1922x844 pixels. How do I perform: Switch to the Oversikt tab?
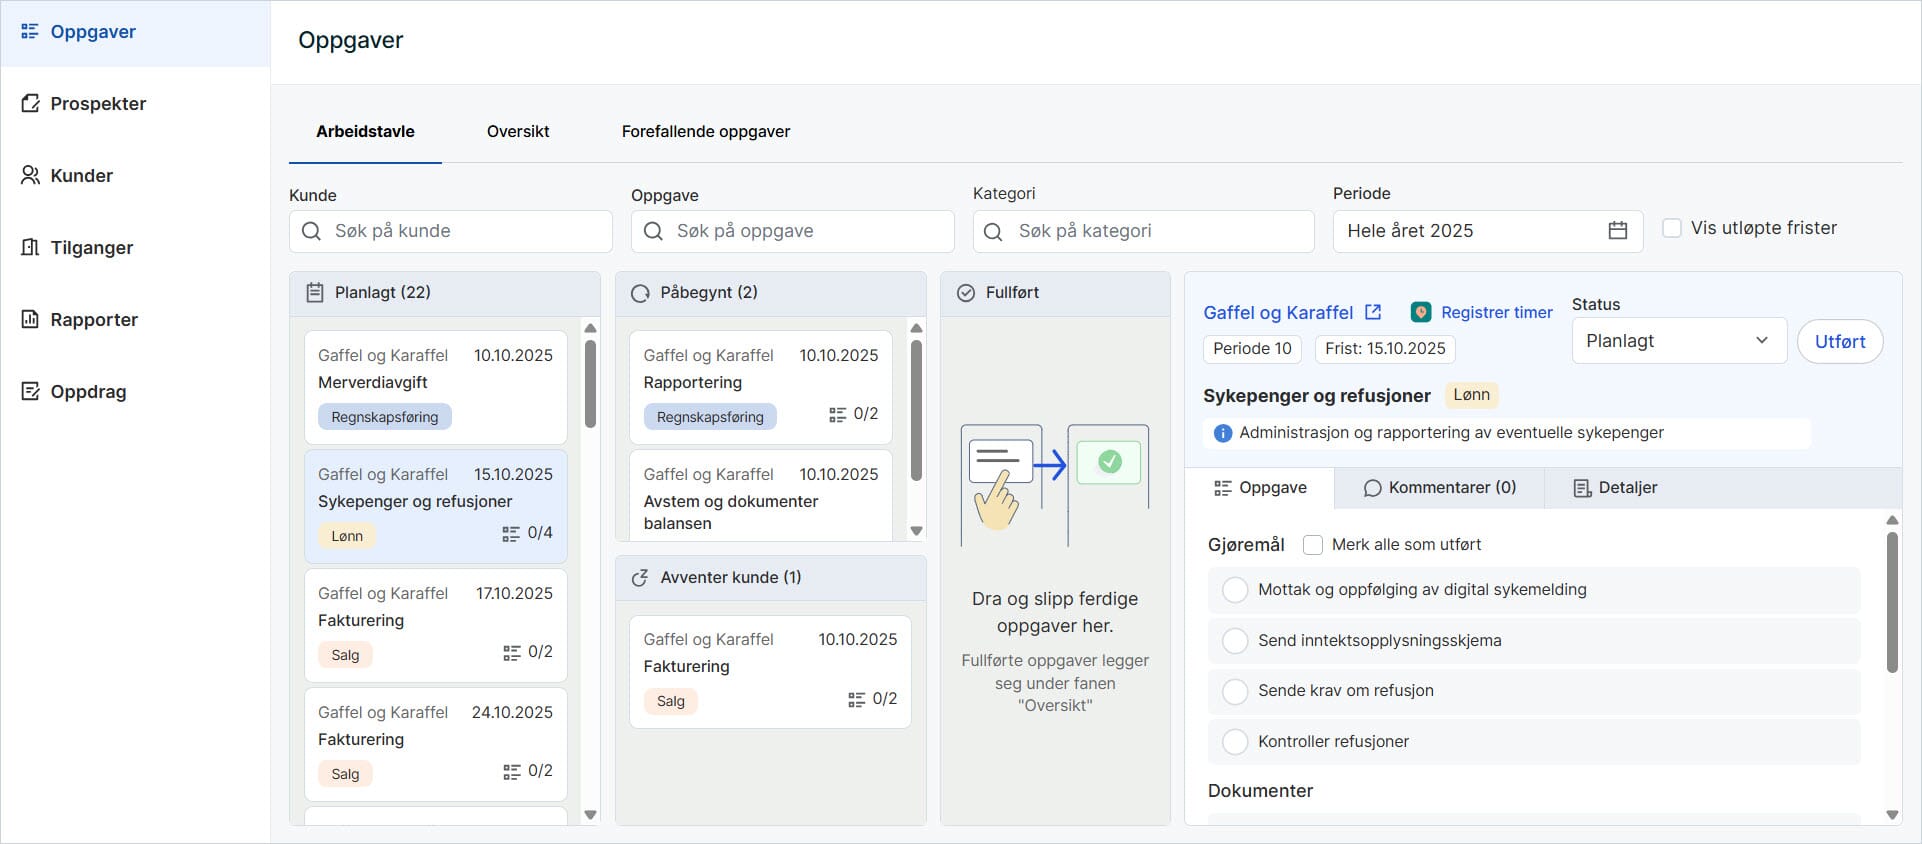click(x=518, y=132)
